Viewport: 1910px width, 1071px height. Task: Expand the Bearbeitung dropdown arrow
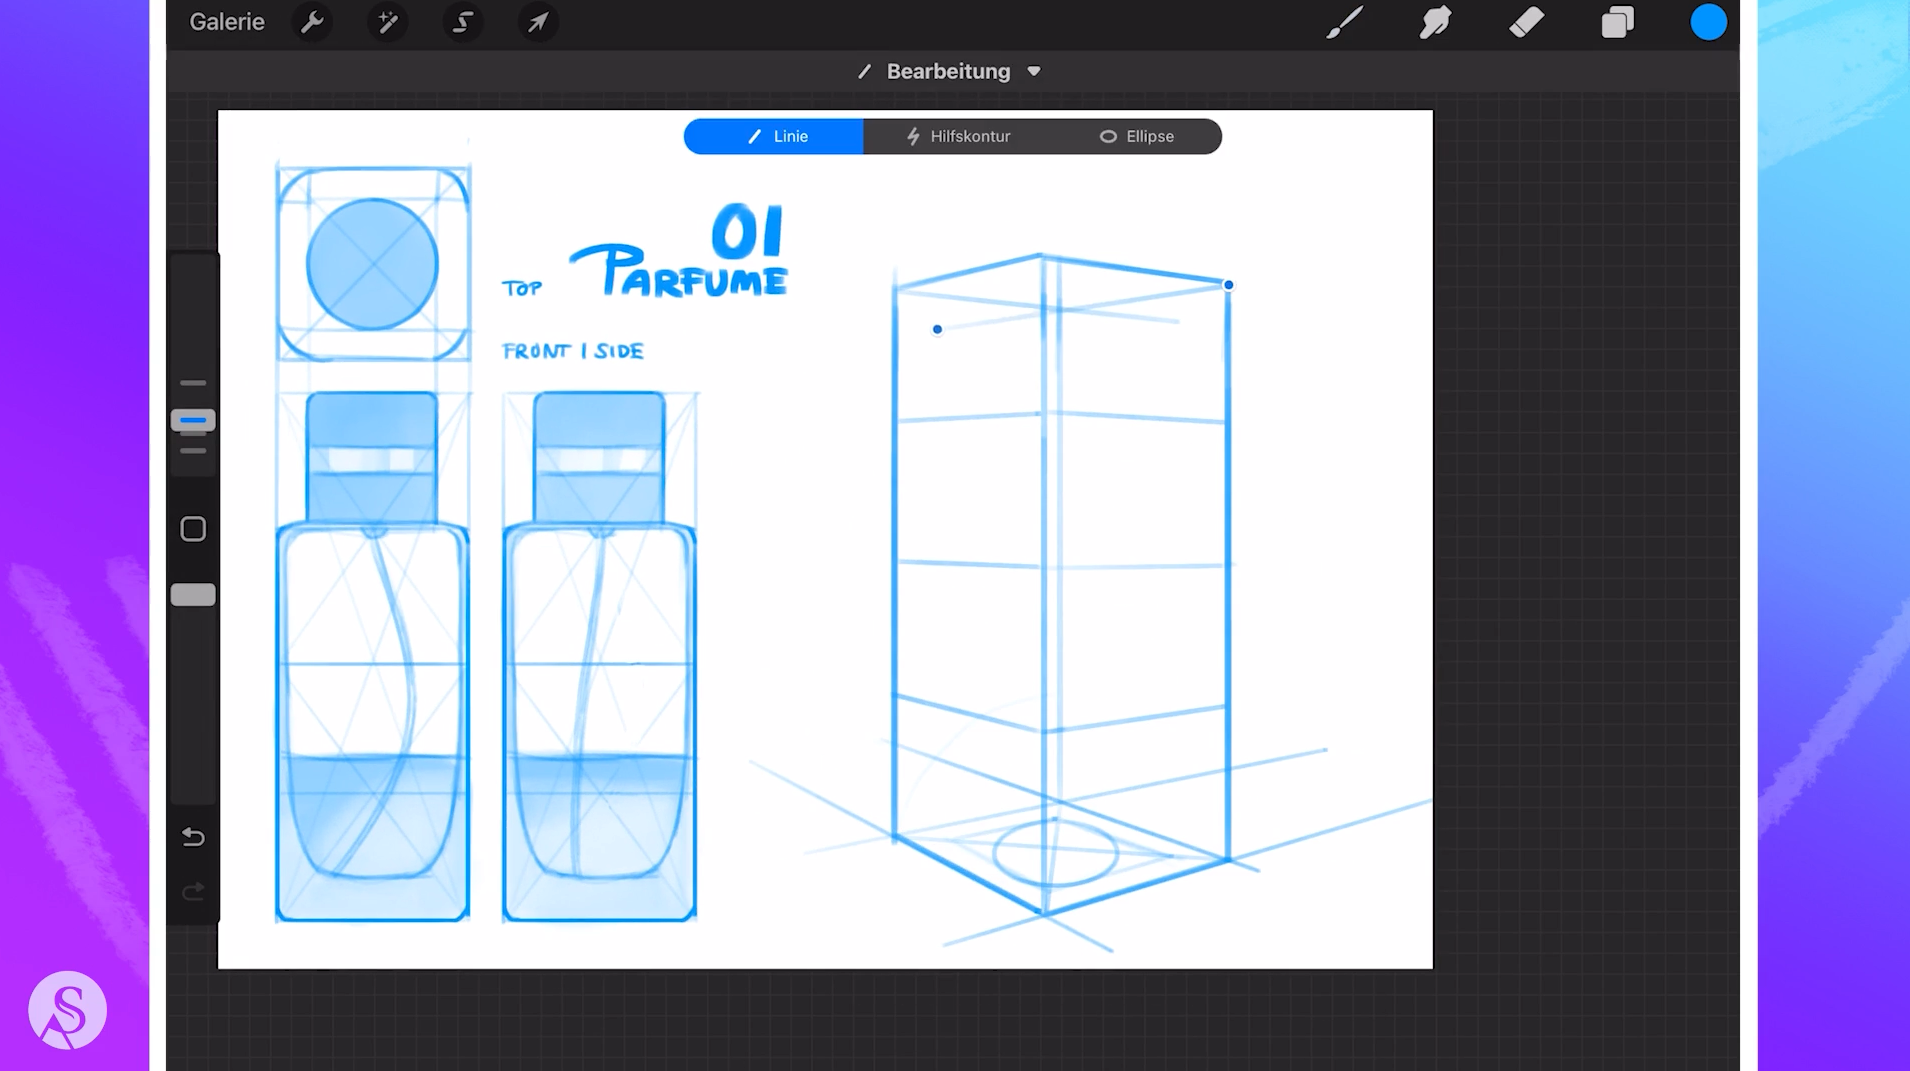(1034, 71)
